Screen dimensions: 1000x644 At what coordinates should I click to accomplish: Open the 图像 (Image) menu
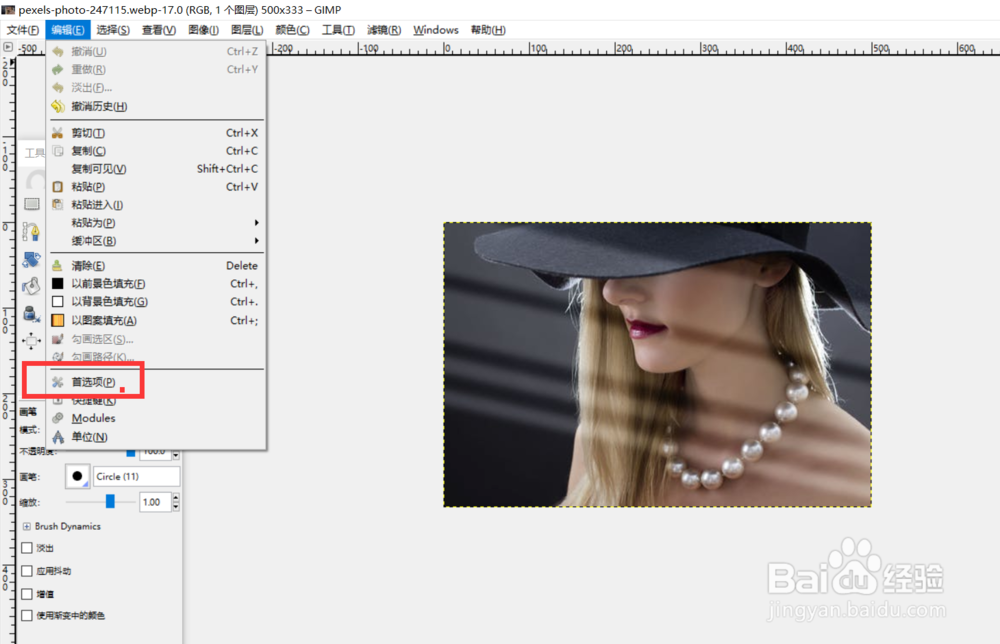pos(203,30)
